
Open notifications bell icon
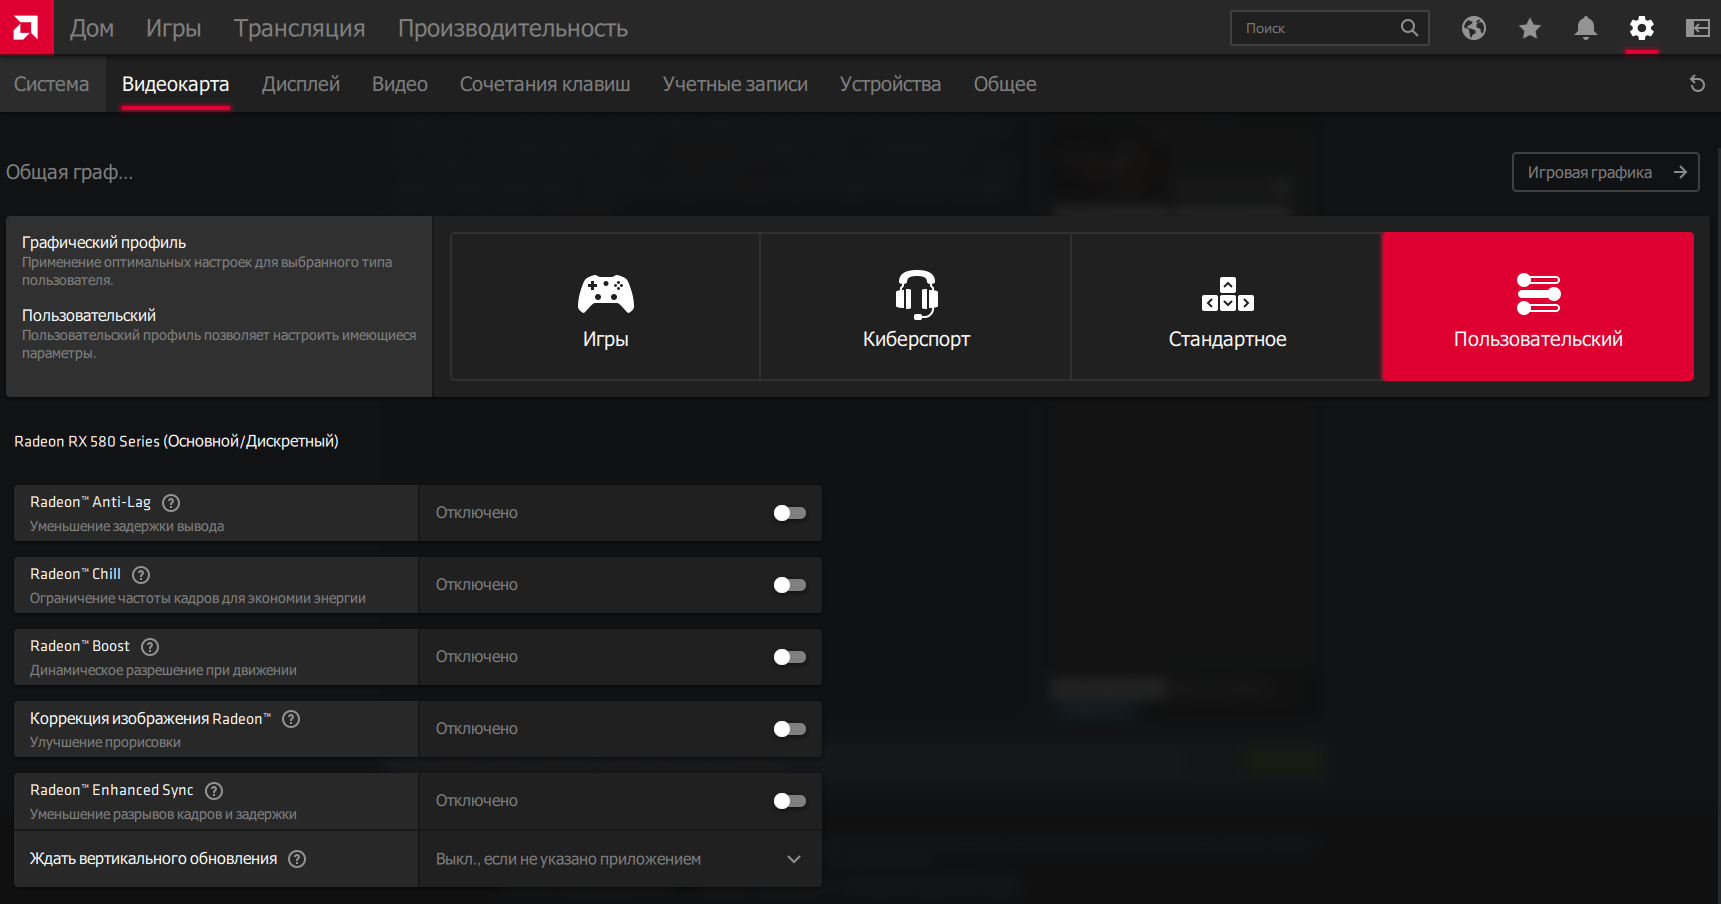tap(1586, 28)
